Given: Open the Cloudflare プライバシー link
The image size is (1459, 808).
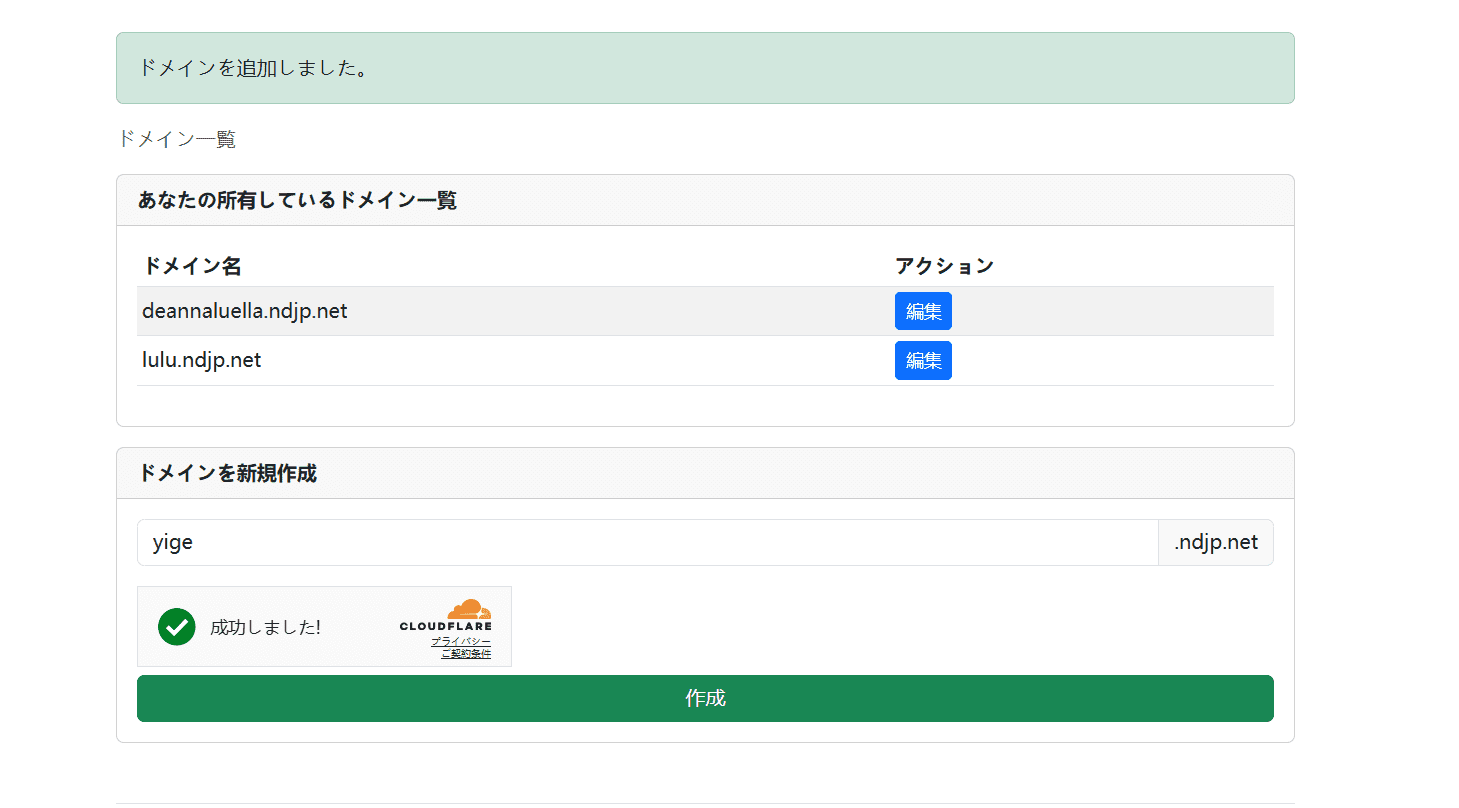Looking at the screenshot, I should 461,641.
